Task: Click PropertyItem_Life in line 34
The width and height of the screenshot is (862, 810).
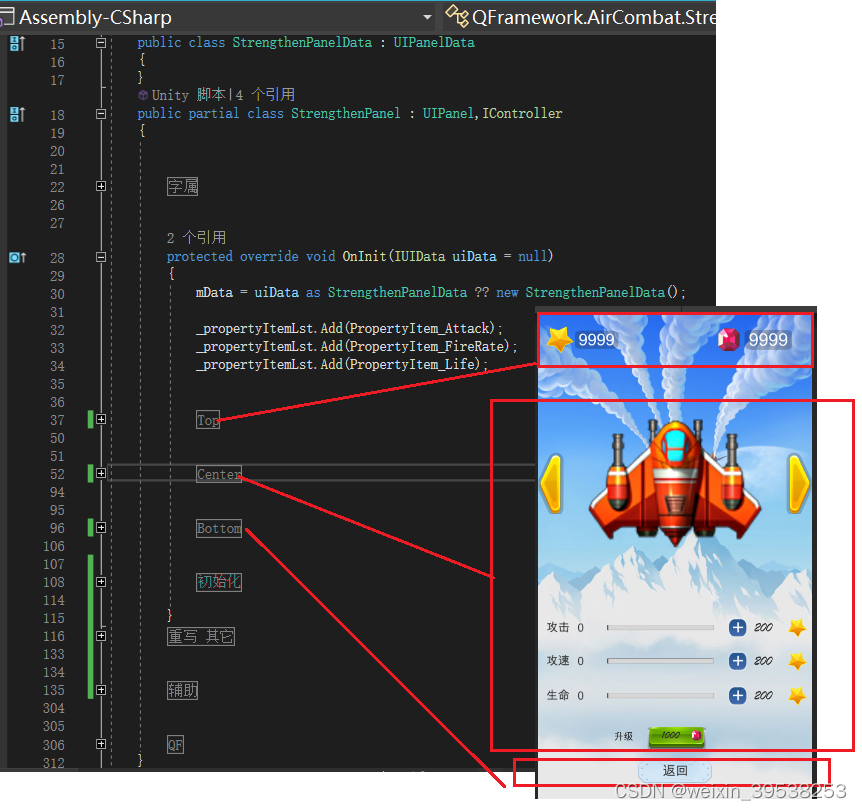Action: coord(412,364)
